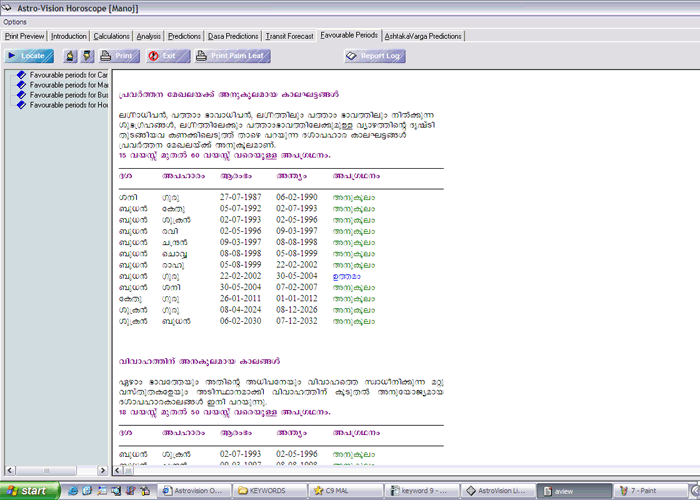700x500 pixels.
Task: Click the Exit button
Action: pos(168,56)
